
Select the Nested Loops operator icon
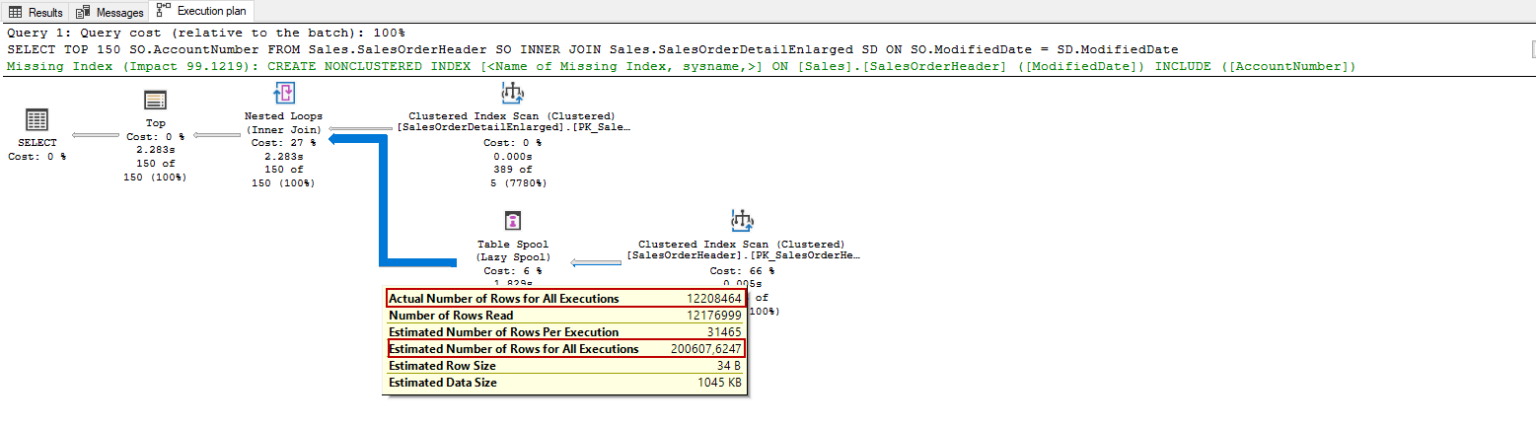(x=284, y=94)
